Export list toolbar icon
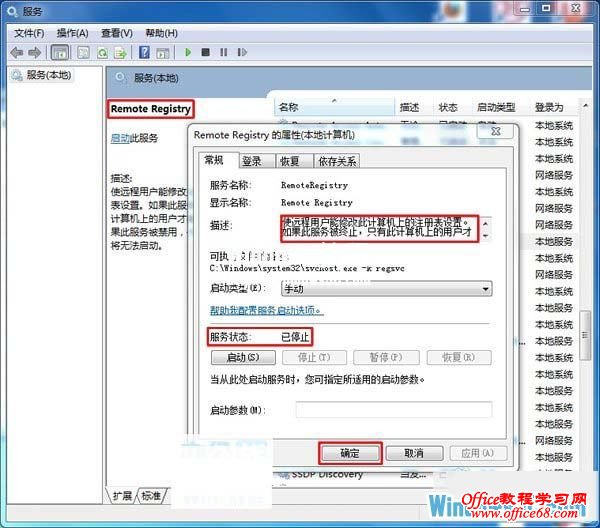The width and height of the screenshot is (600, 528). 121,52
